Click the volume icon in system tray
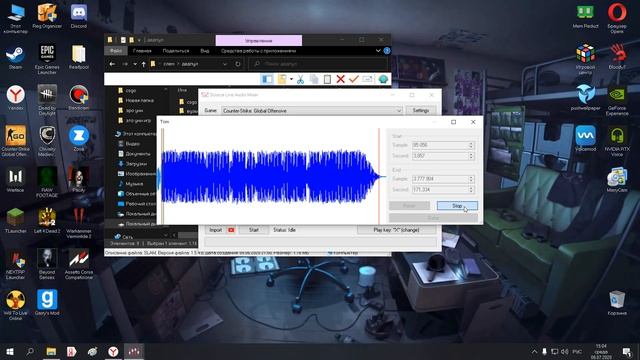The image size is (640, 360). (x=564, y=351)
